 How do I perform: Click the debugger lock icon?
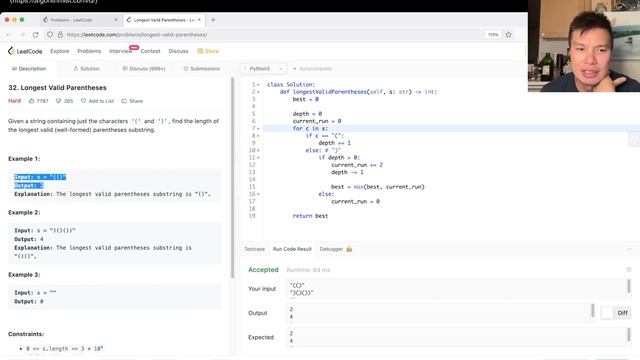point(349,249)
